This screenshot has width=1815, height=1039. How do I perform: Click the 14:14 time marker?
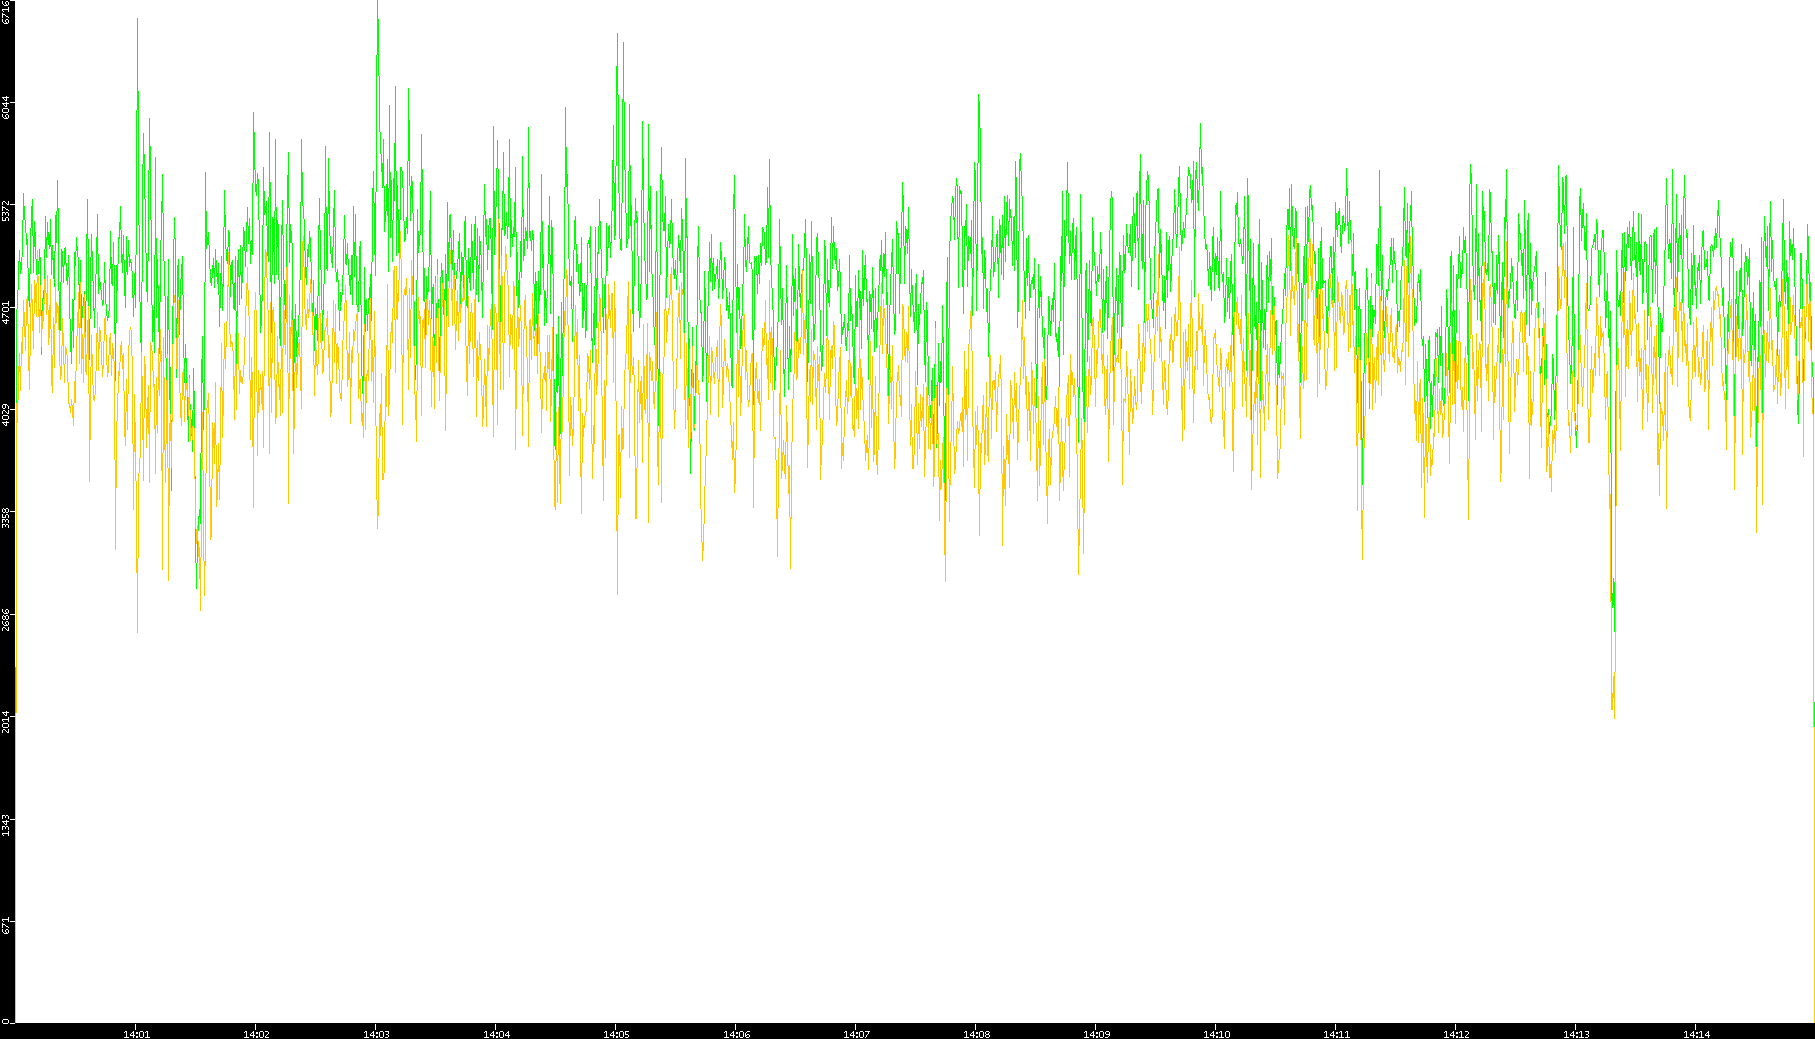(1696, 1034)
